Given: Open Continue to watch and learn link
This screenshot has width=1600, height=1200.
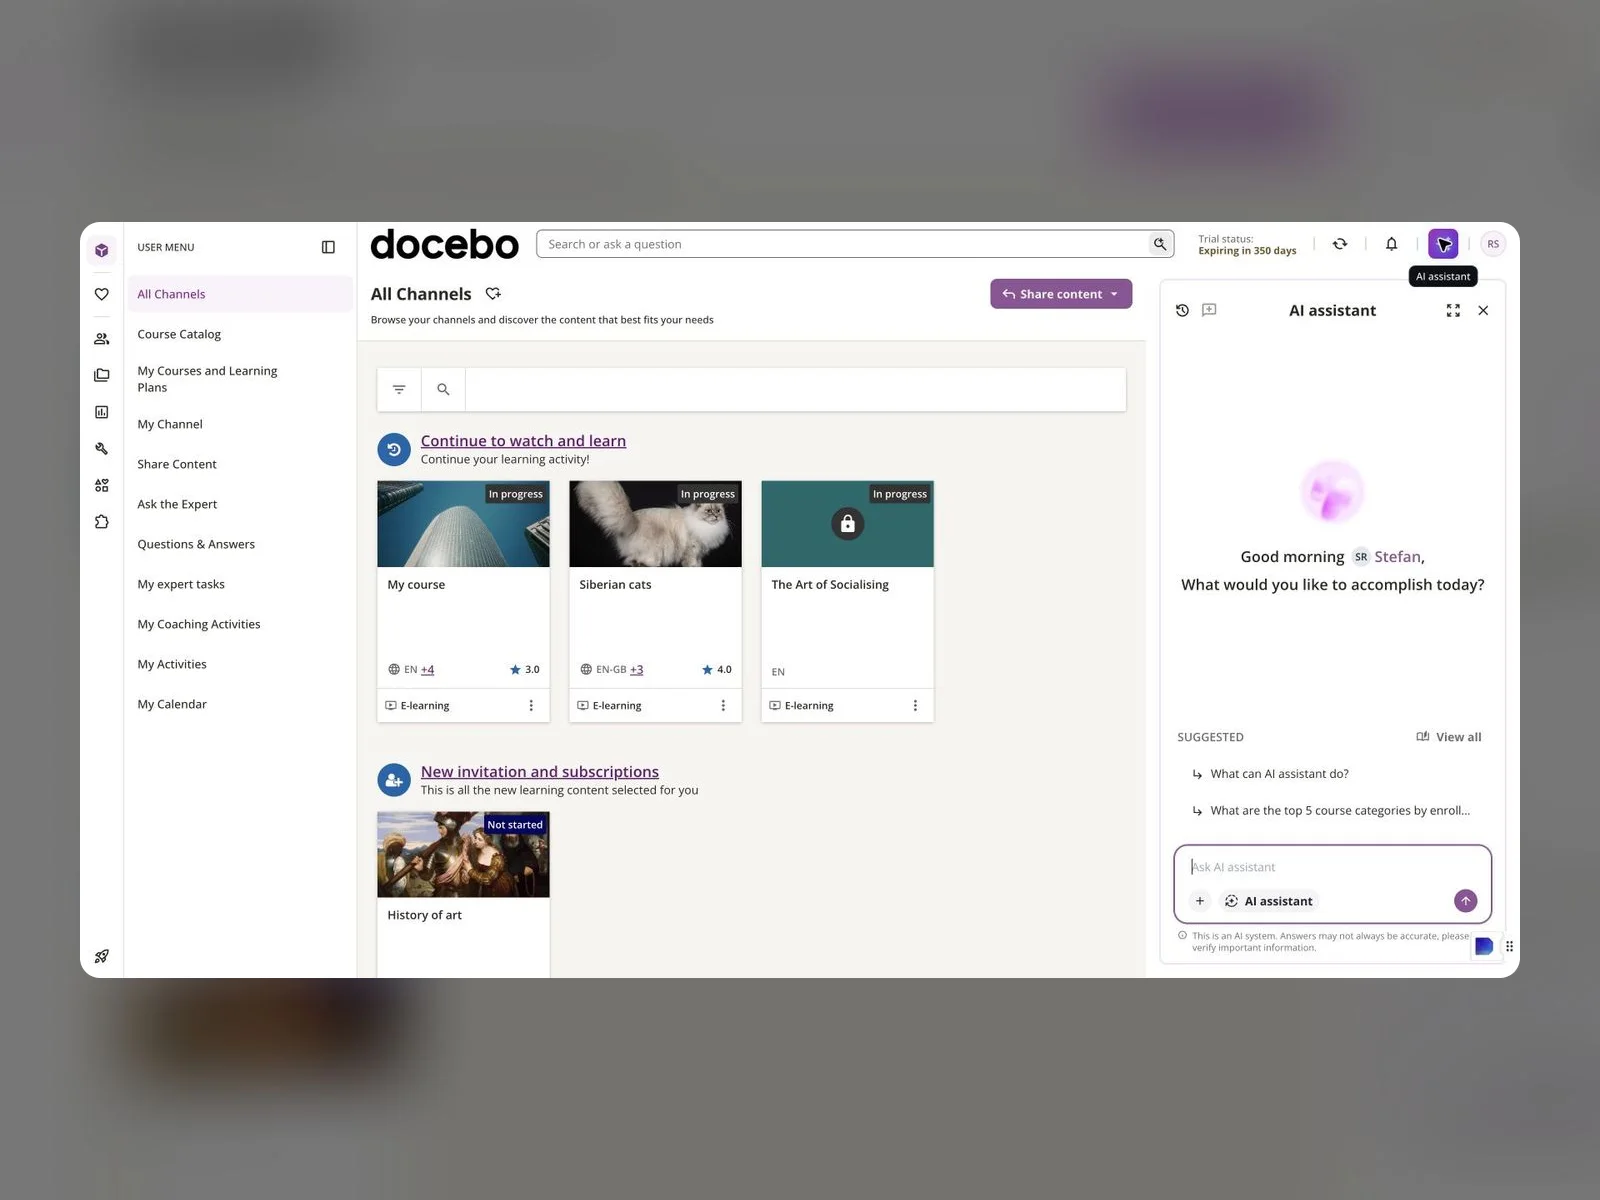Looking at the screenshot, I should click(523, 441).
